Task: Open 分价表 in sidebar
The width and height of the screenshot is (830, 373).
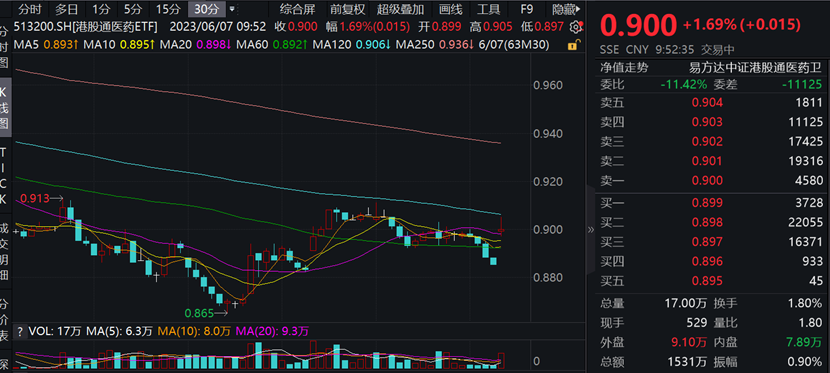Action: click(4, 320)
